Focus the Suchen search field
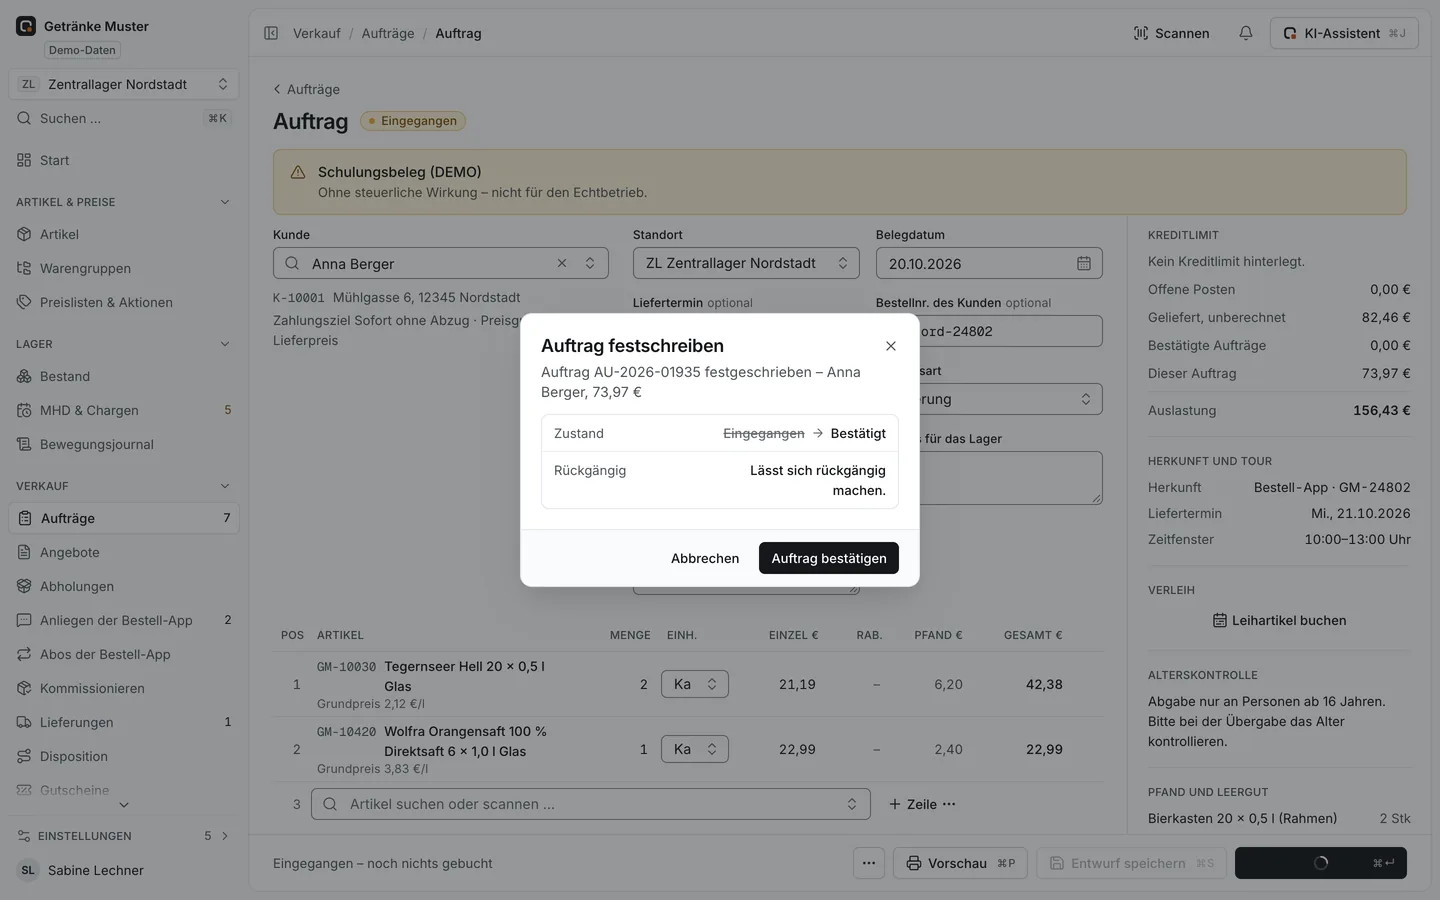 124,118
